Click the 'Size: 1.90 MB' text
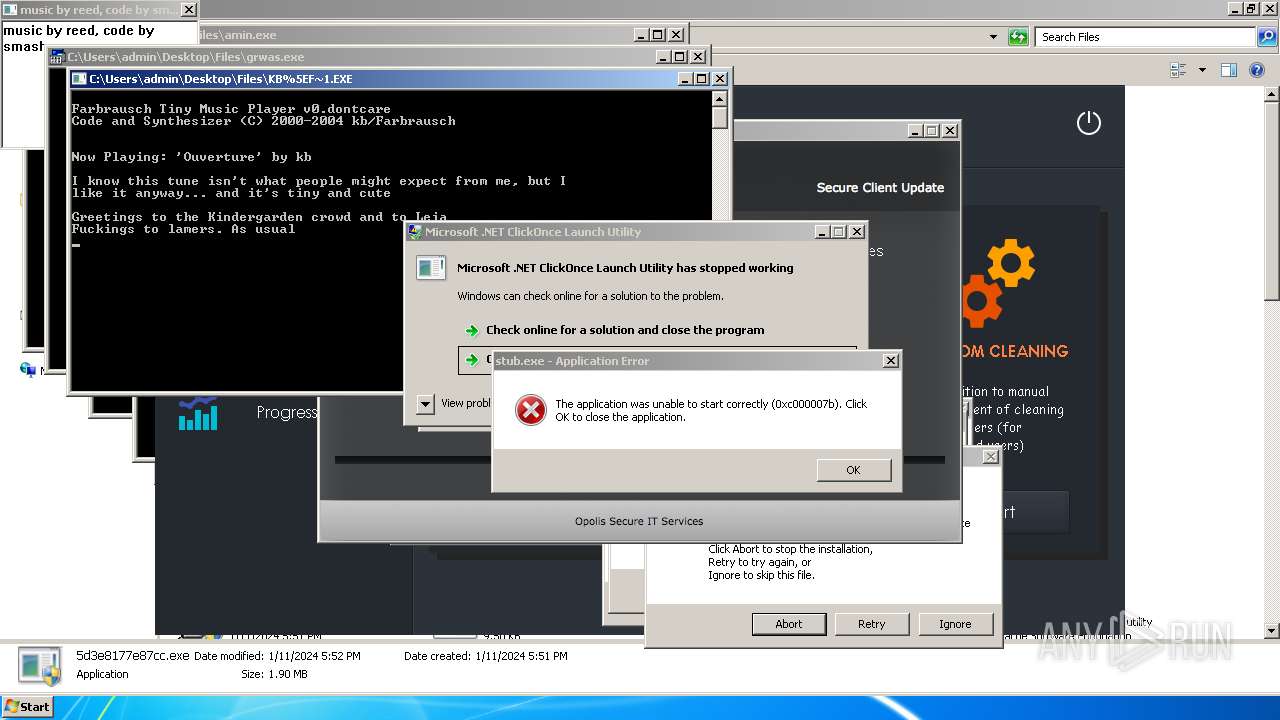 click(x=274, y=674)
